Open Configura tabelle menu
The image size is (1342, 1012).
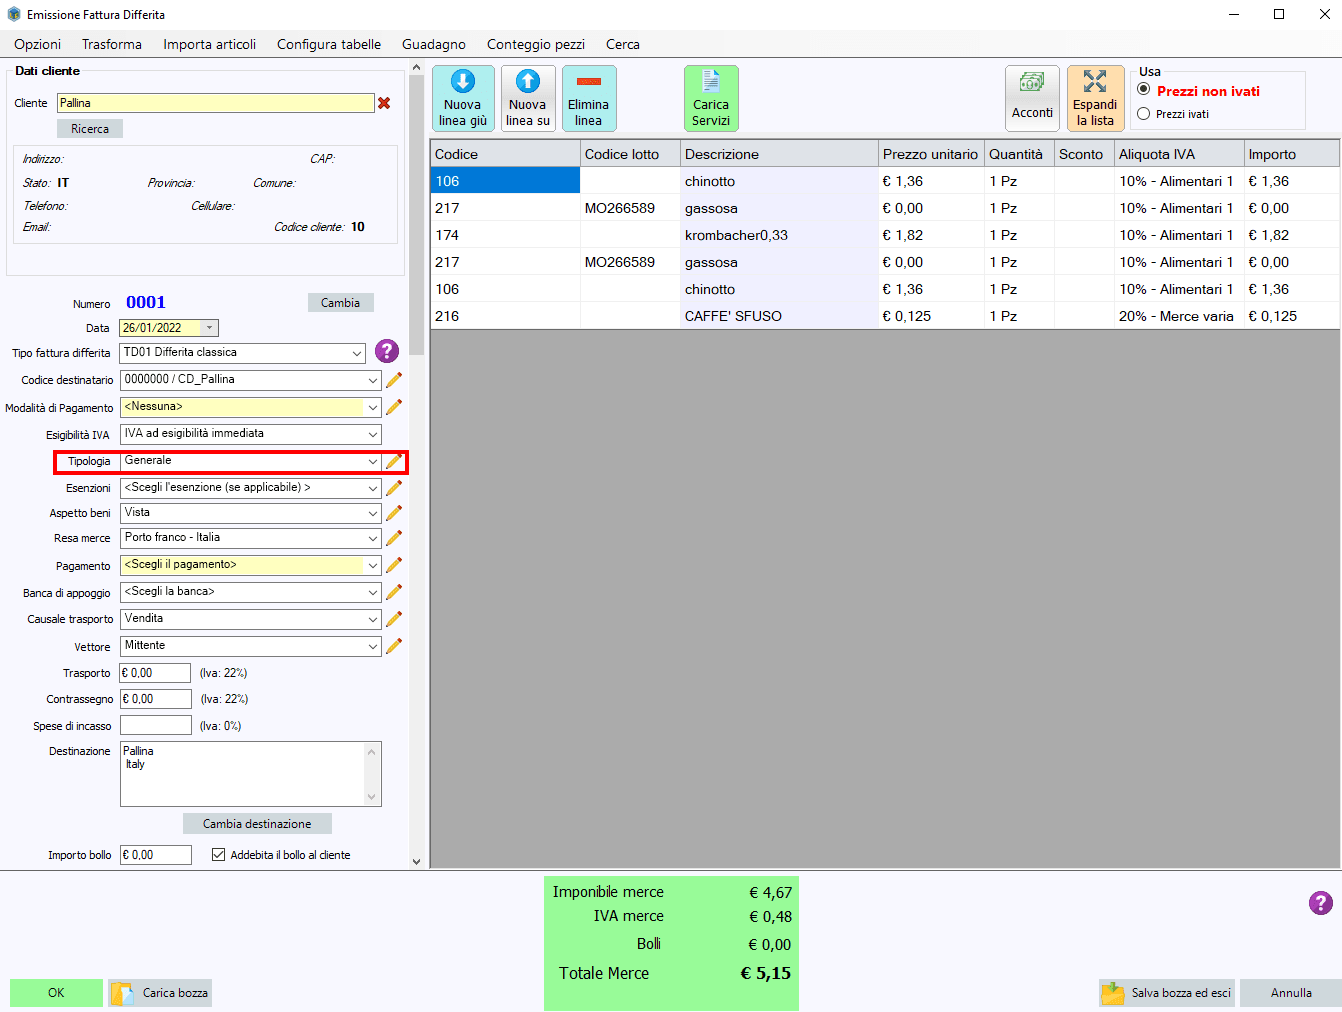pyautogui.click(x=329, y=44)
